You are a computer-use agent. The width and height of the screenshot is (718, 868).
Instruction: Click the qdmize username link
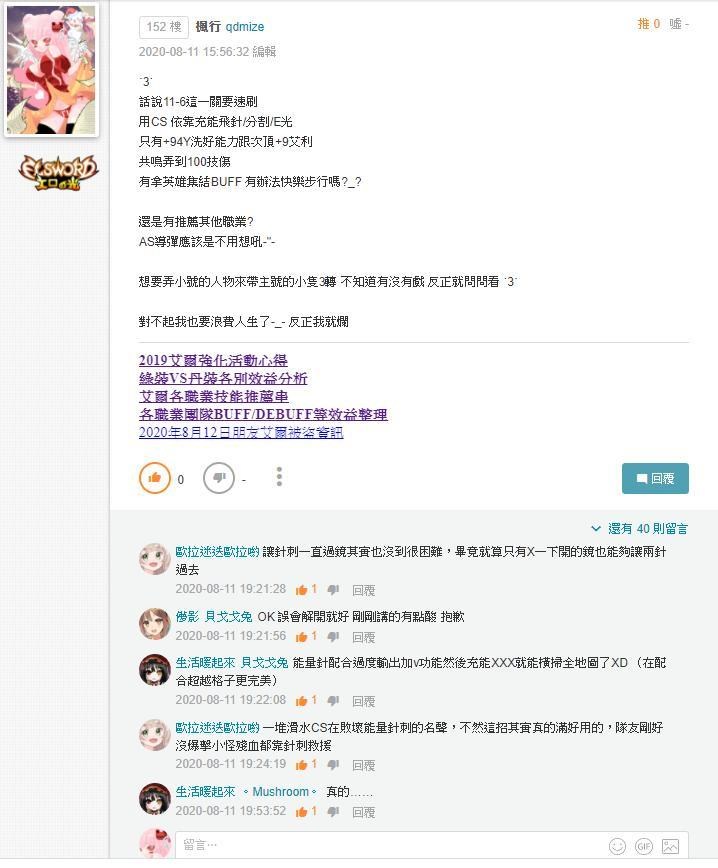coord(245,27)
